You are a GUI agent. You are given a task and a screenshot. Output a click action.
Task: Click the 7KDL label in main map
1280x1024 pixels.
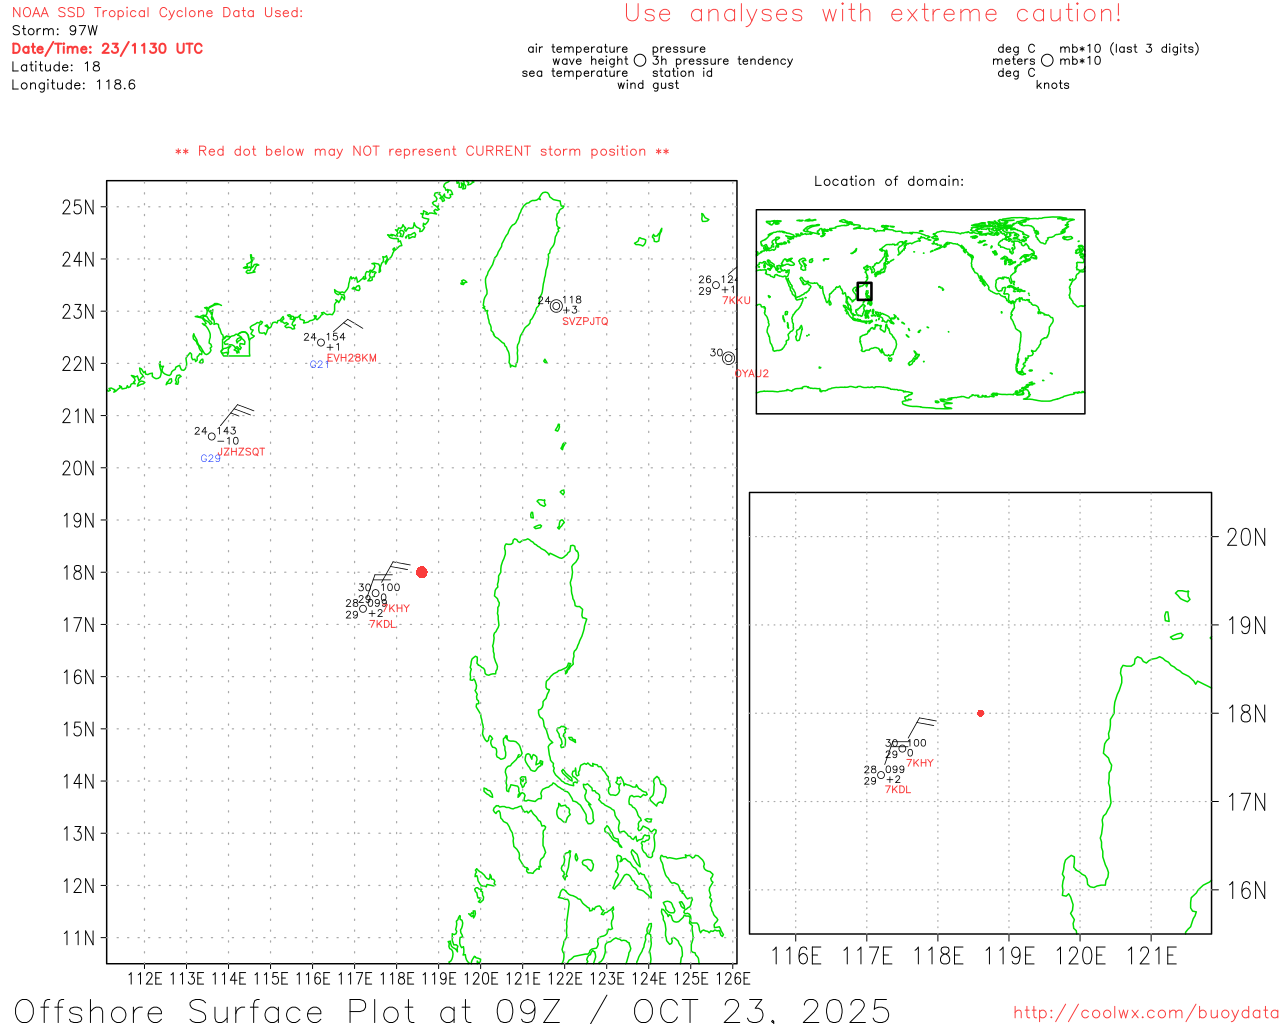(x=382, y=624)
